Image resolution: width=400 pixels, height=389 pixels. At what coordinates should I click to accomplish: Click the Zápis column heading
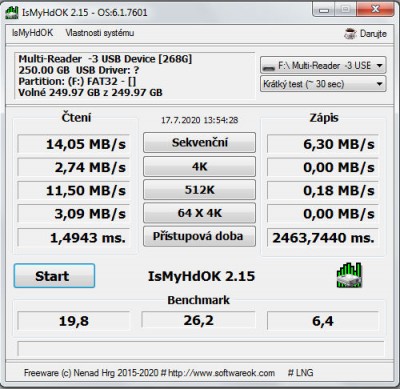[x=324, y=118]
